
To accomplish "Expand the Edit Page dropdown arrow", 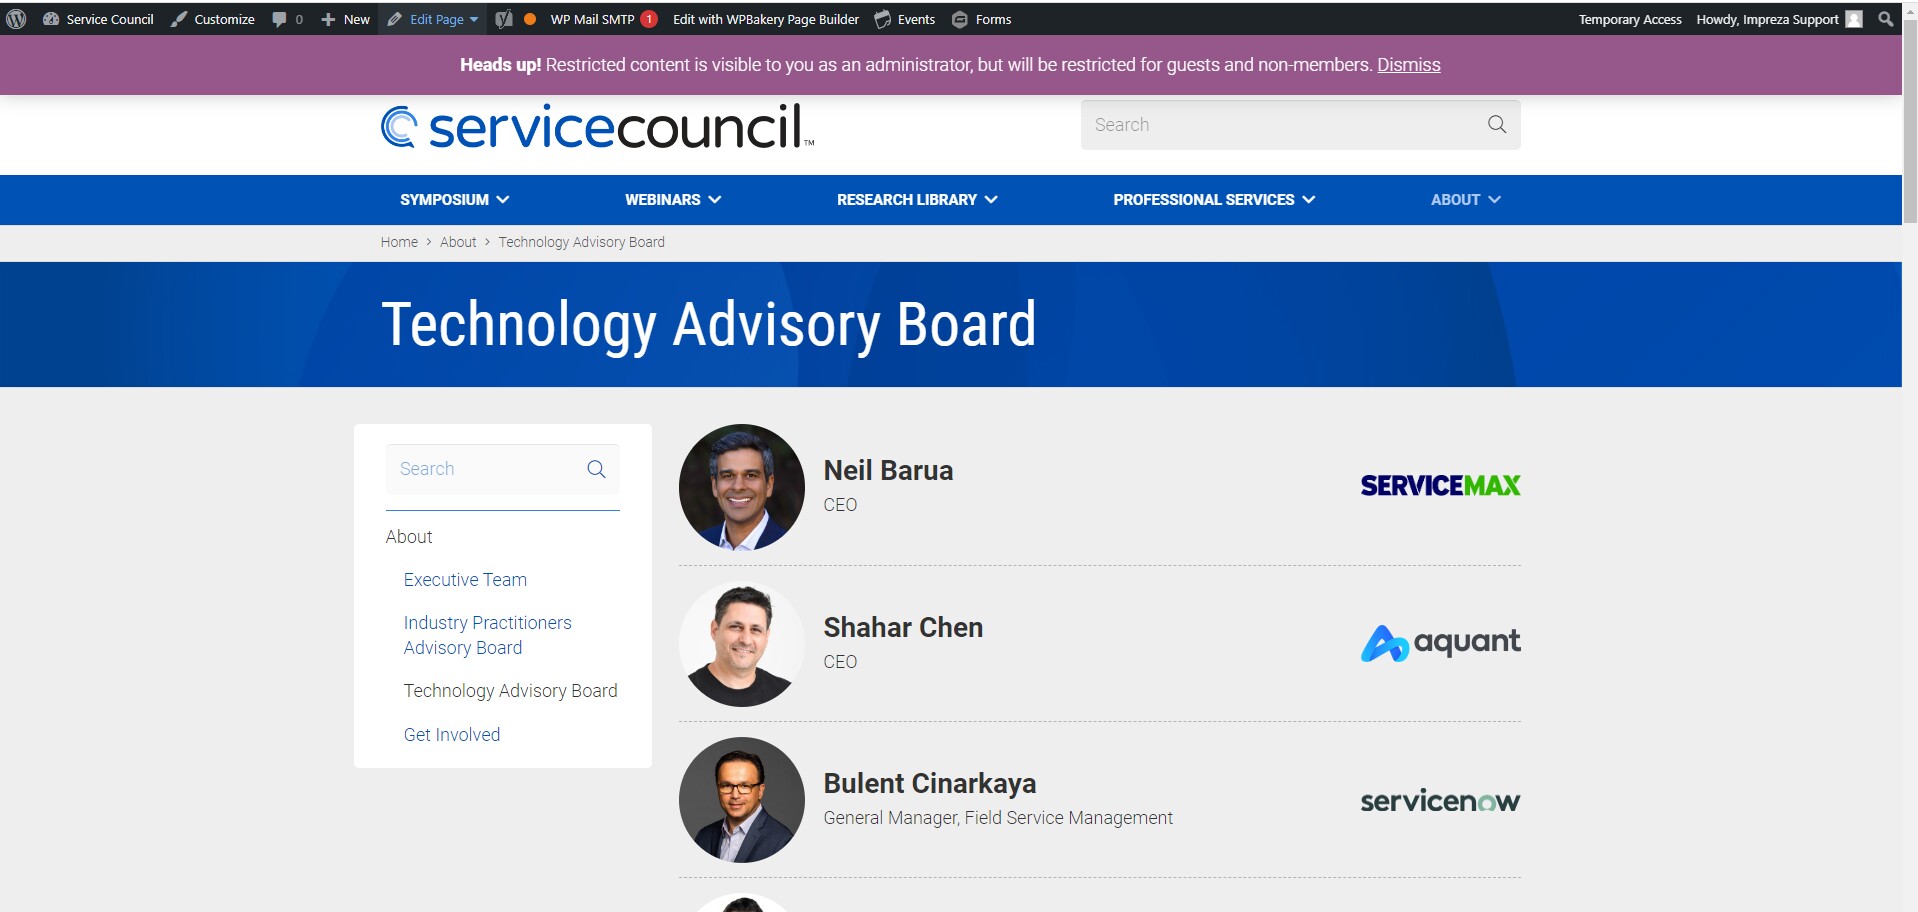I will click(x=475, y=18).
